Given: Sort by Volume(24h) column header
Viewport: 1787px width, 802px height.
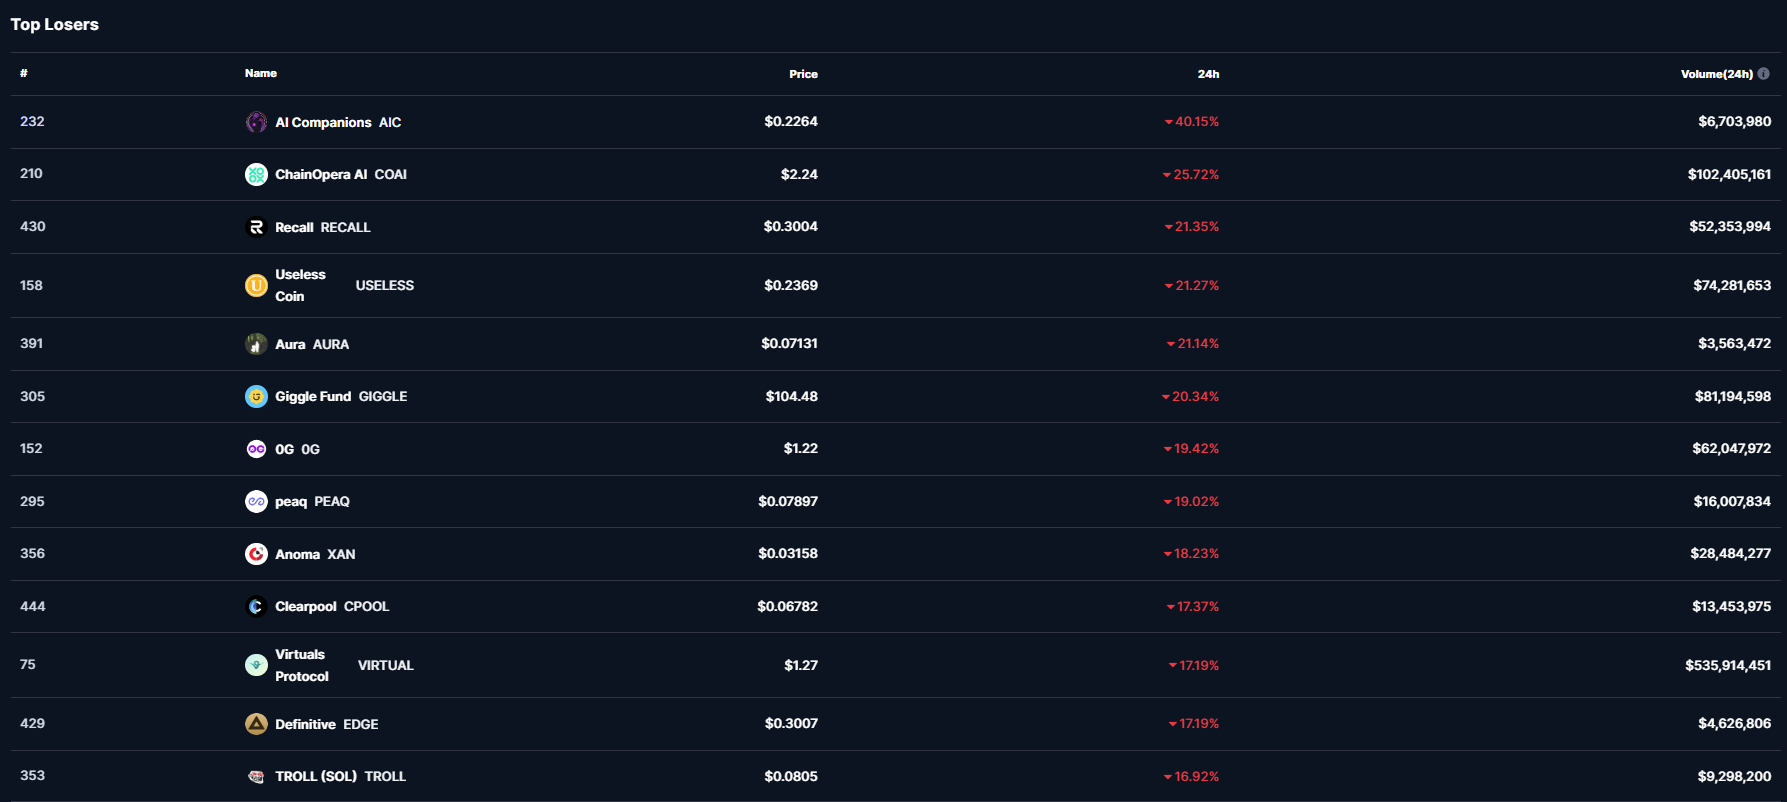Looking at the screenshot, I should 1716,74.
